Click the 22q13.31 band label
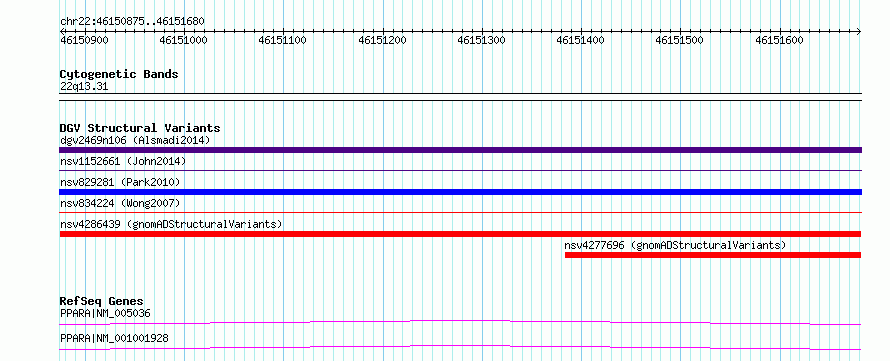 [83, 87]
